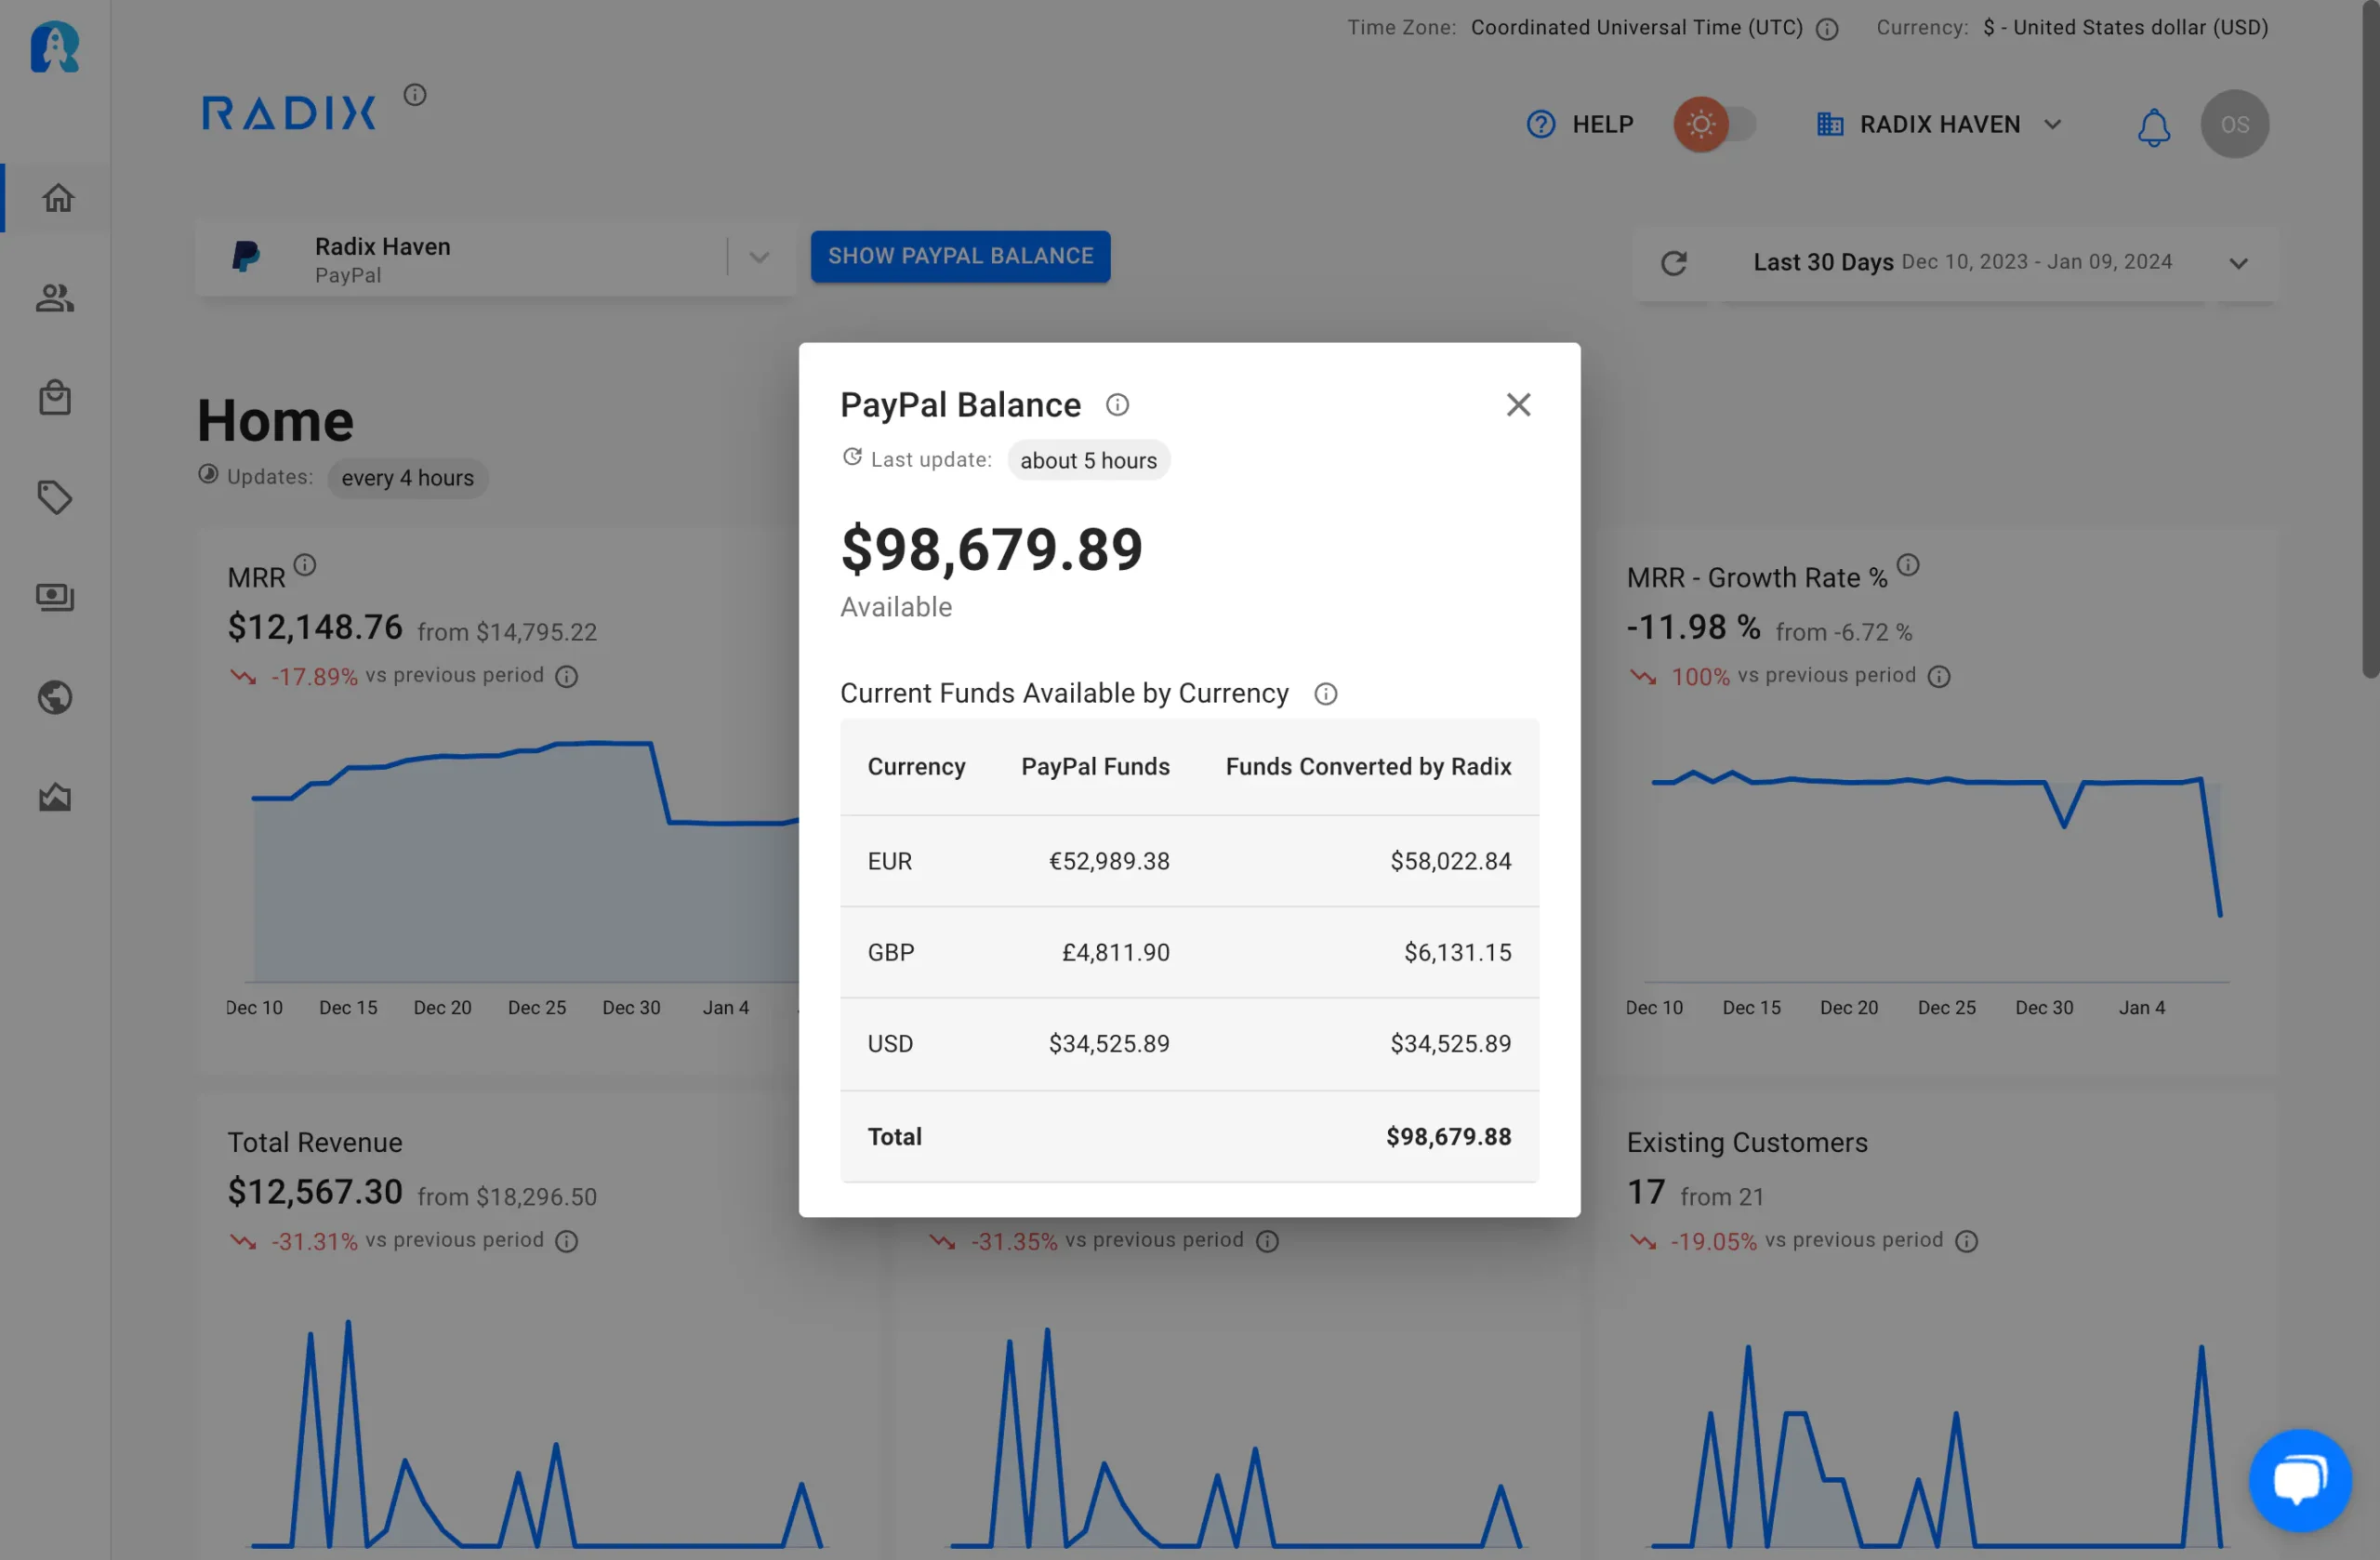Open the globe icon in the sidebar
This screenshot has width=2380, height=1560.
[55, 697]
